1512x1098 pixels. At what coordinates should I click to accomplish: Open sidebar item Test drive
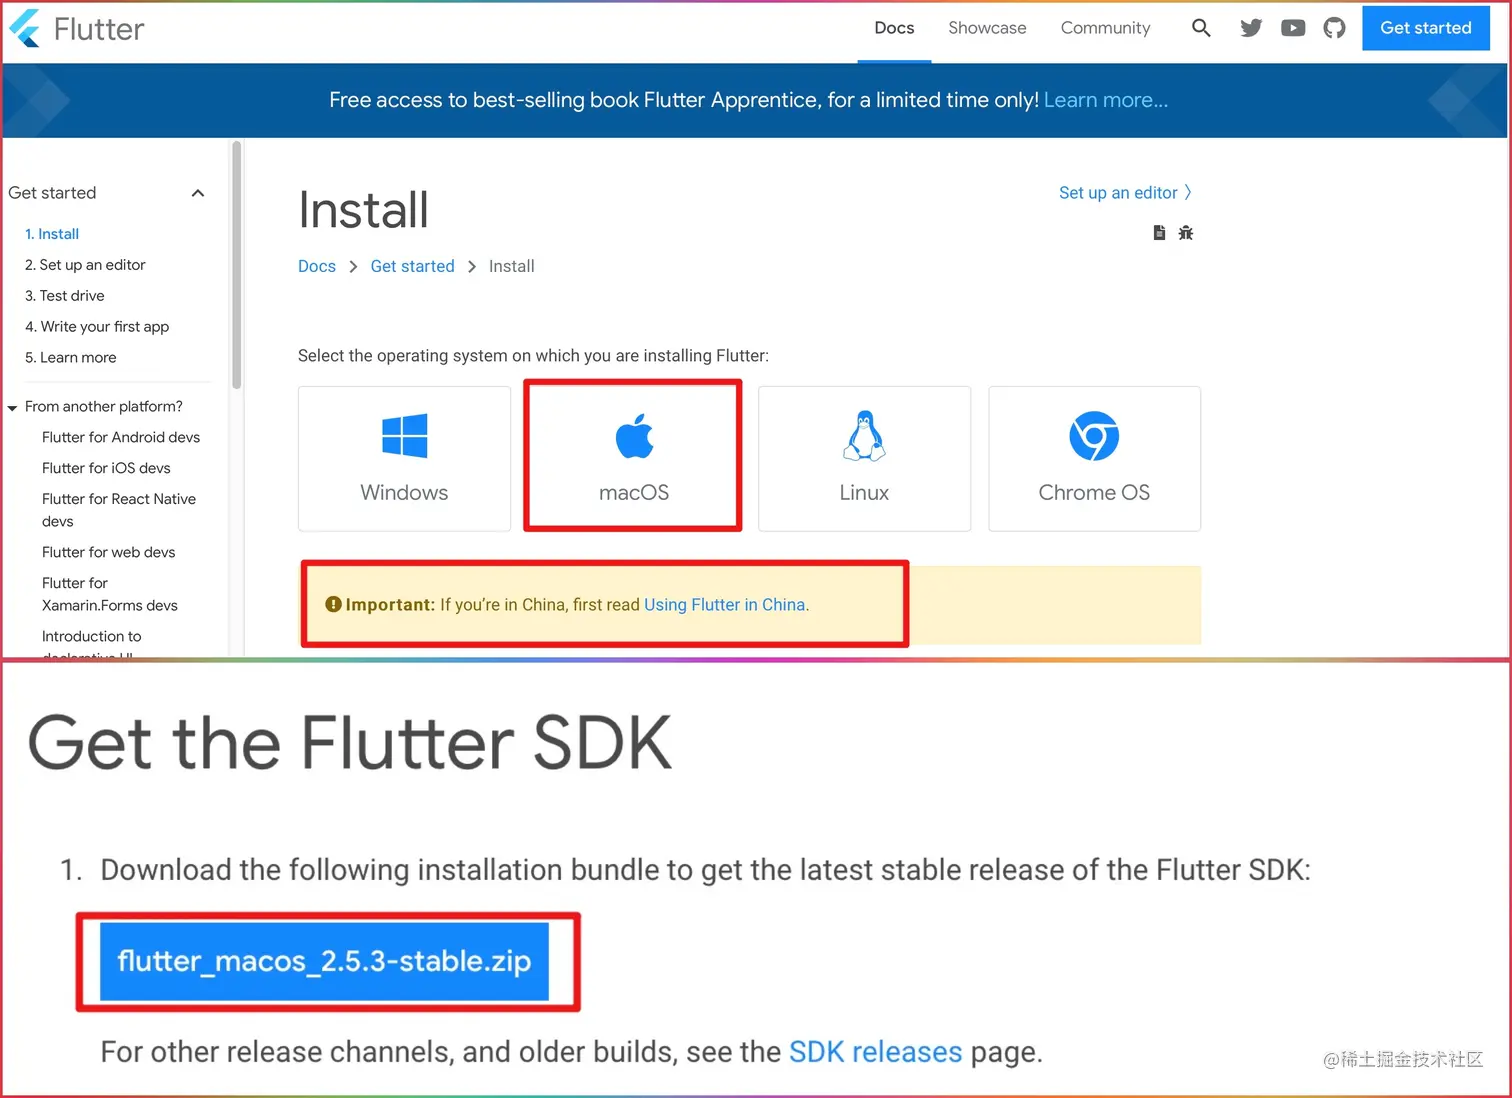coord(64,296)
